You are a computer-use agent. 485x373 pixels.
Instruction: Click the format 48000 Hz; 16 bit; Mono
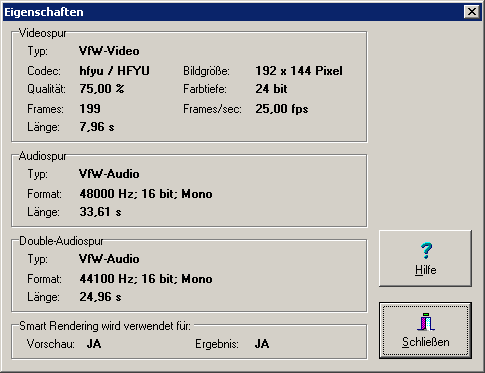146,194
